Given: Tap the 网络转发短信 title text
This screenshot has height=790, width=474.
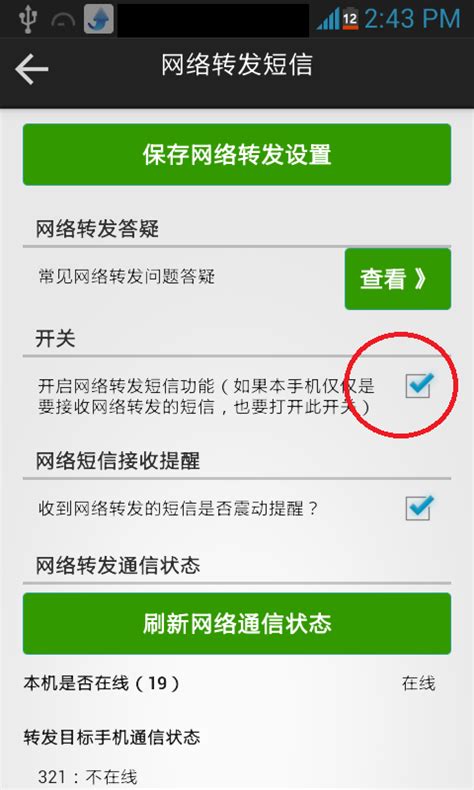Looking at the screenshot, I should pos(237,65).
